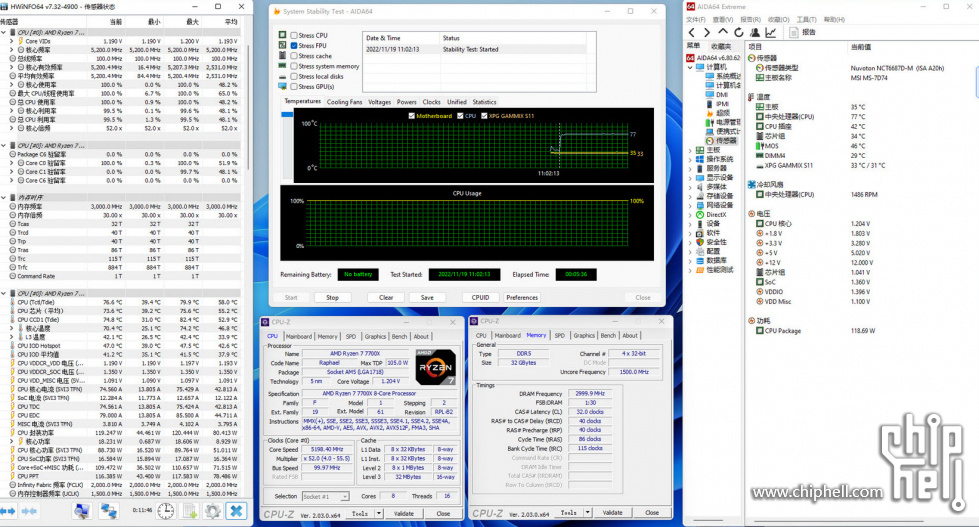Click the Date & Time column header
This screenshot has height=527, width=979.
click(x=401, y=38)
